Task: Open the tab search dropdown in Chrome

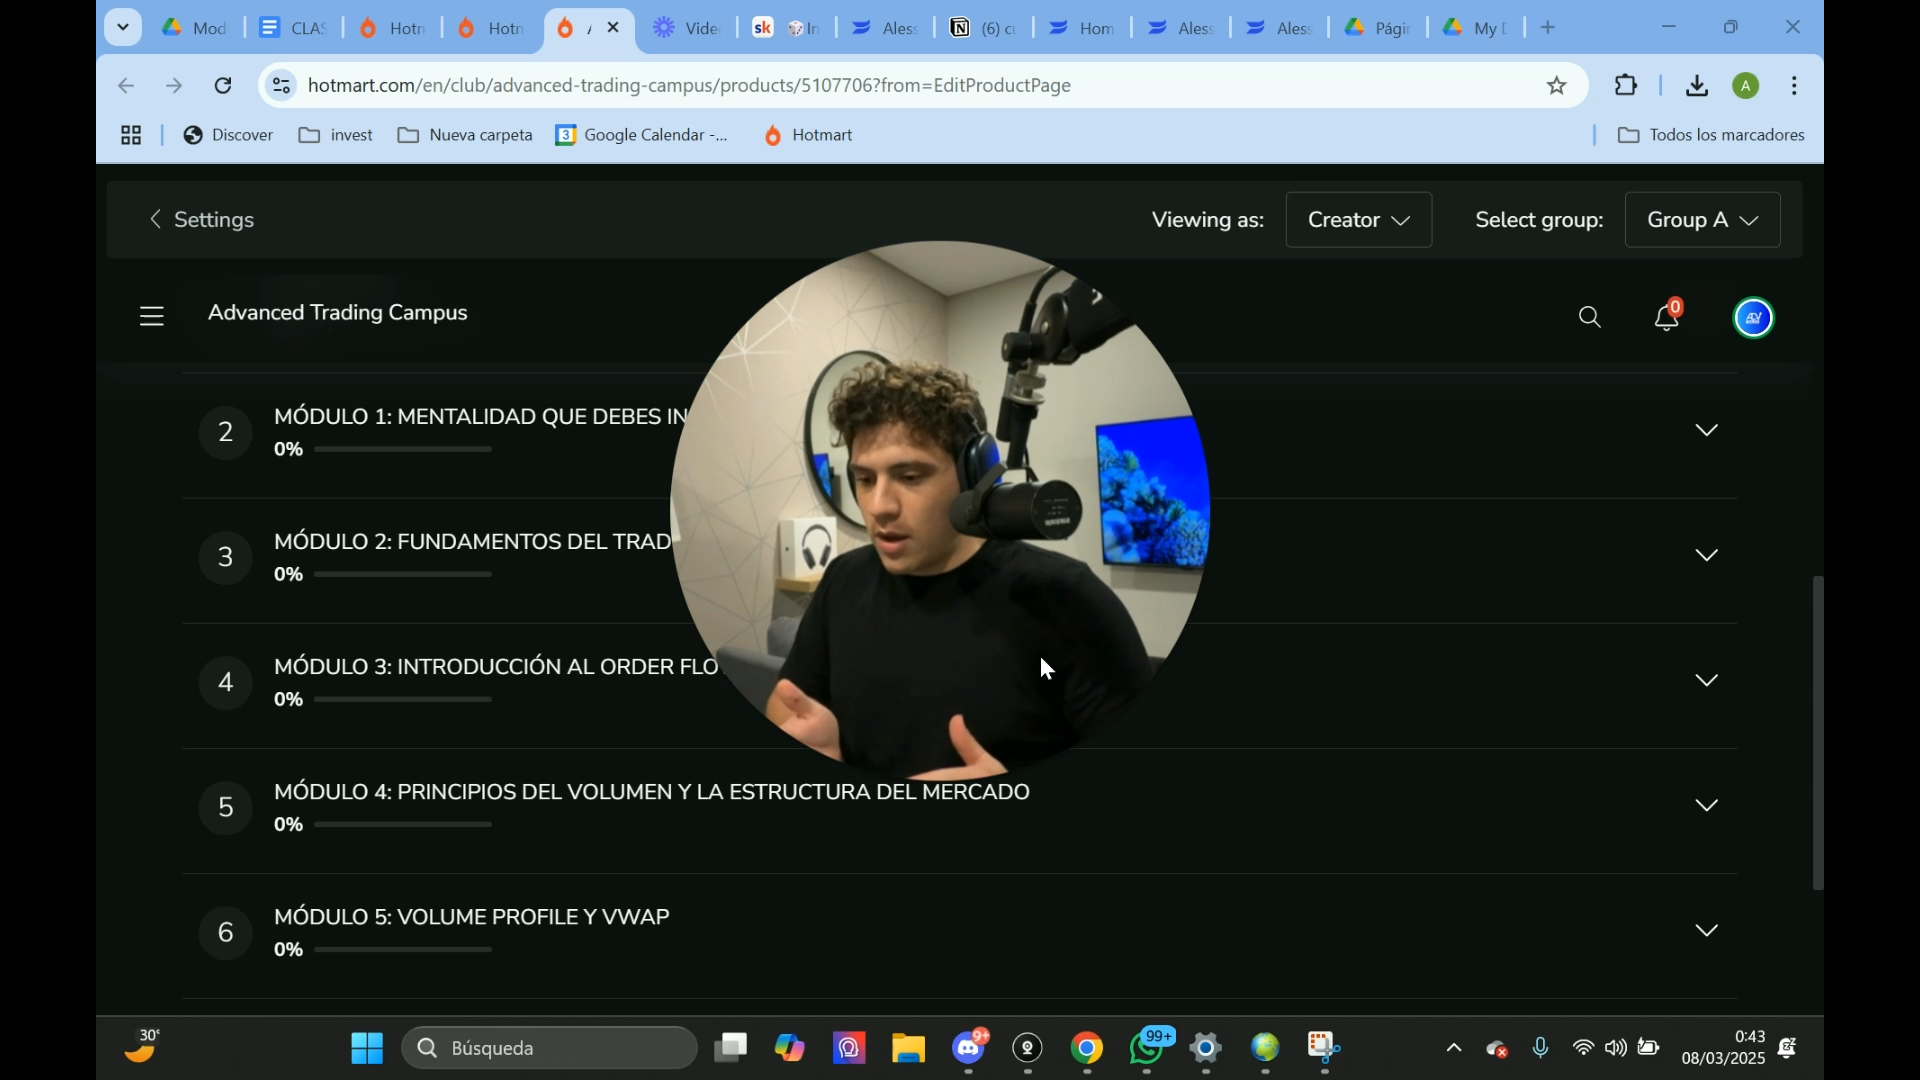Action: pyautogui.click(x=123, y=28)
